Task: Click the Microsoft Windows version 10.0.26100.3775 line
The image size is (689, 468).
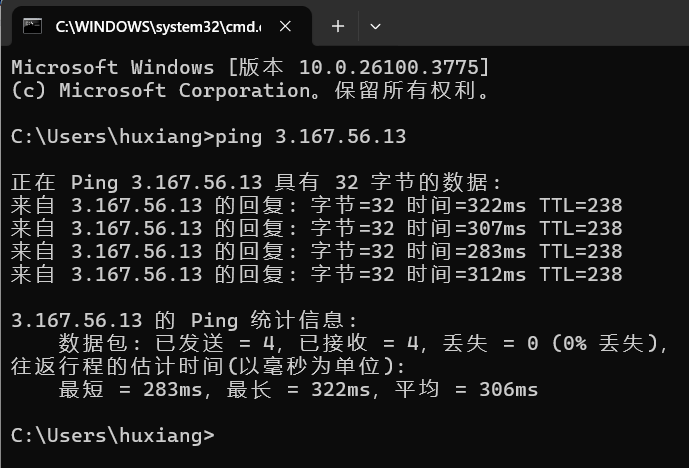Action: (250, 67)
